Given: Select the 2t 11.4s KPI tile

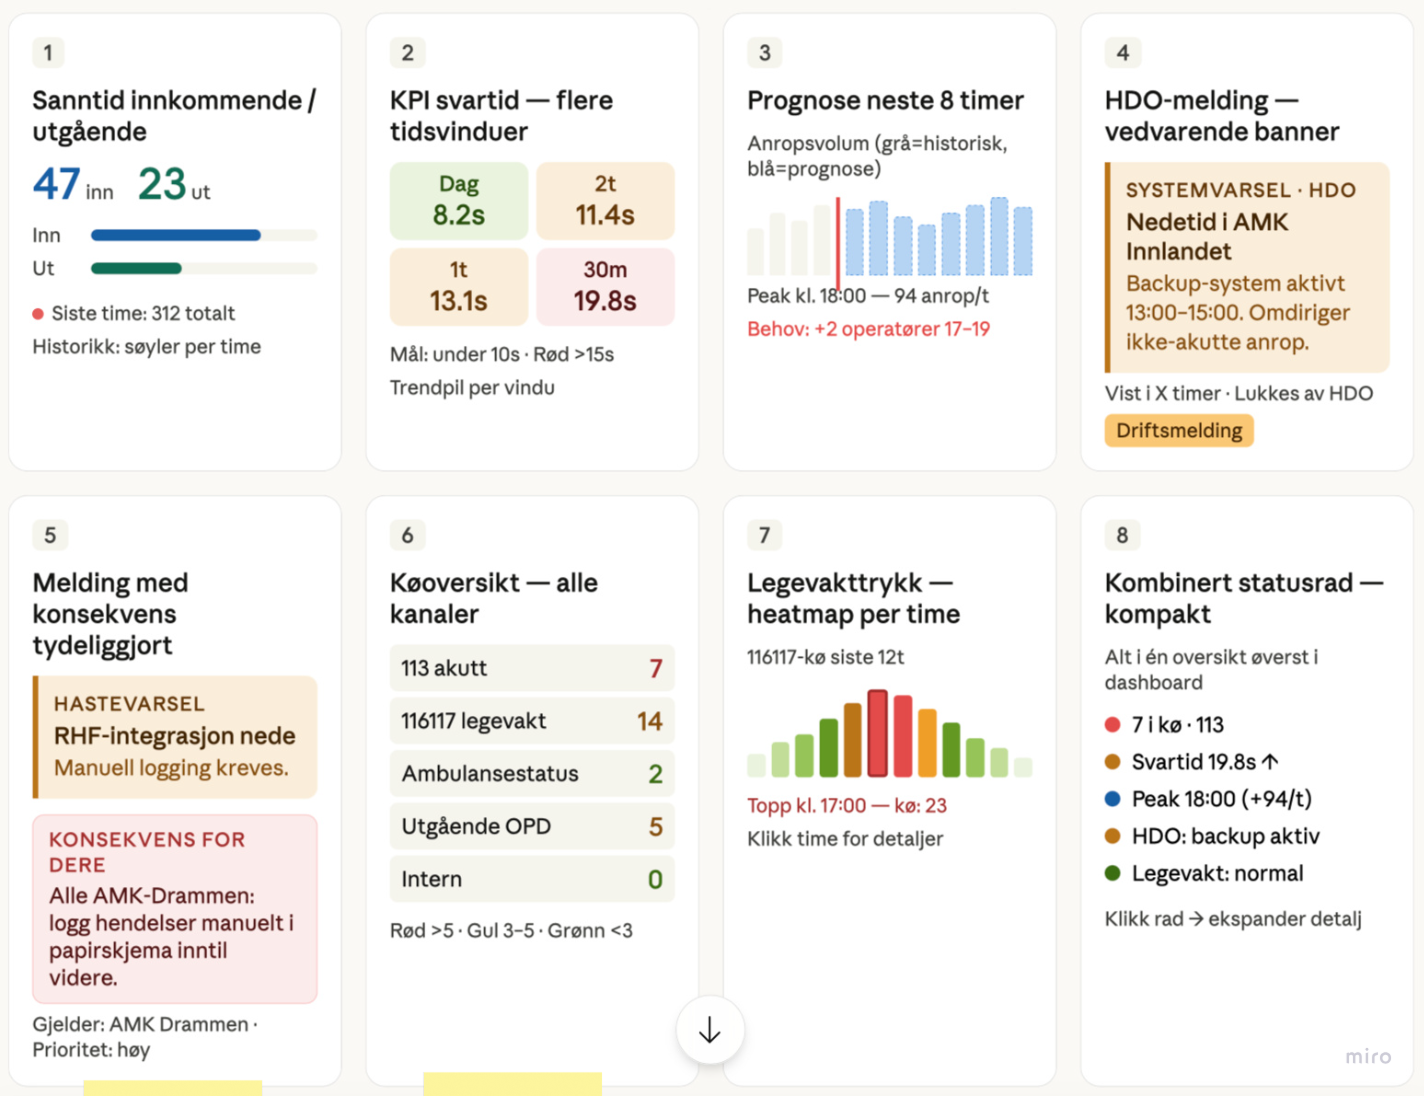Looking at the screenshot, I should (x=605, y=200).
